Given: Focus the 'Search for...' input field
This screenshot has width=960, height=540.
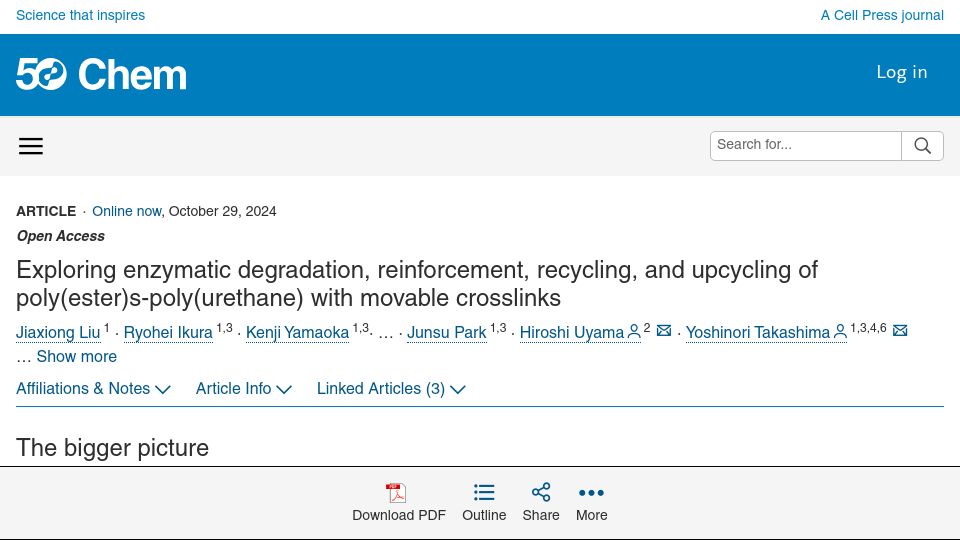Looking at the screenshot, I should [x=806, y=146].
